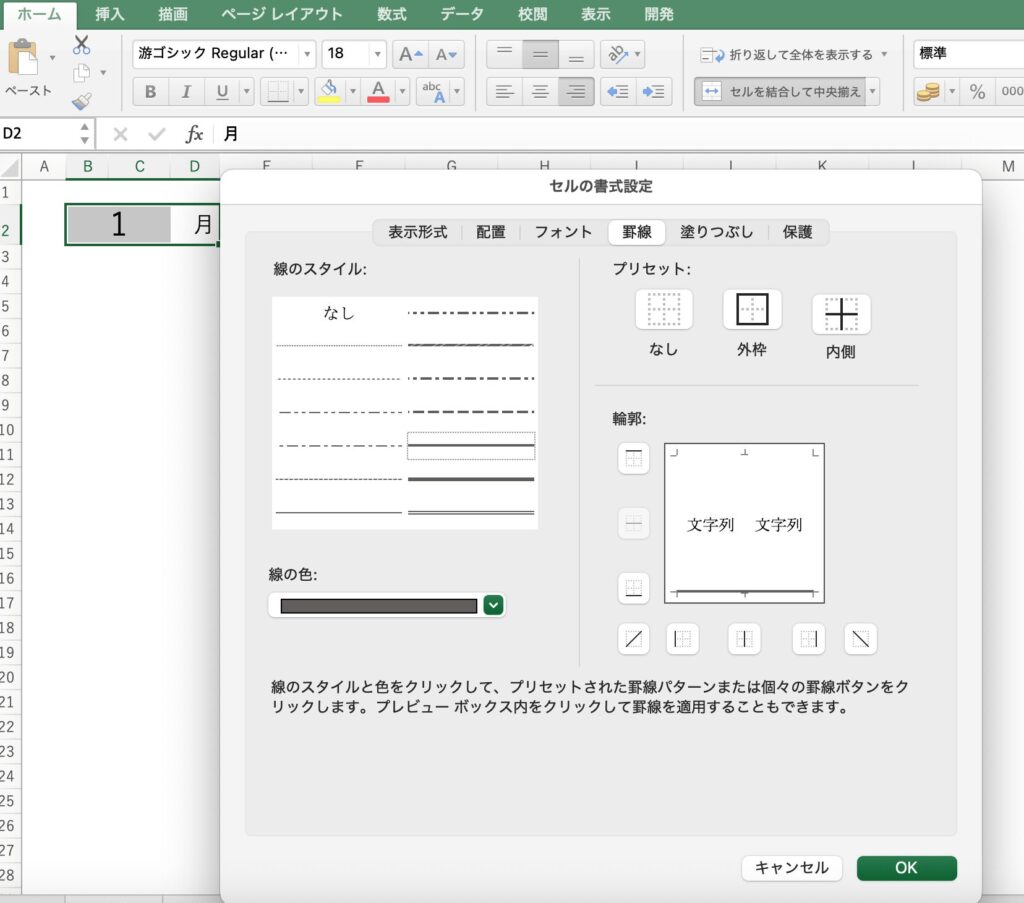Switch to the フォント tab
Screen dimensions: 1024x903
pyautogui.click(x=563, y=232)
